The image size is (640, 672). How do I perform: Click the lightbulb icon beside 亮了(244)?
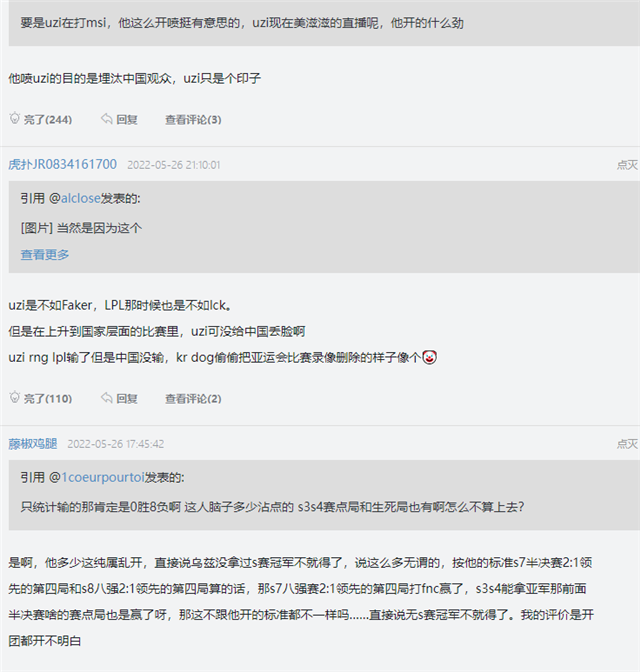tap(14, 119)
